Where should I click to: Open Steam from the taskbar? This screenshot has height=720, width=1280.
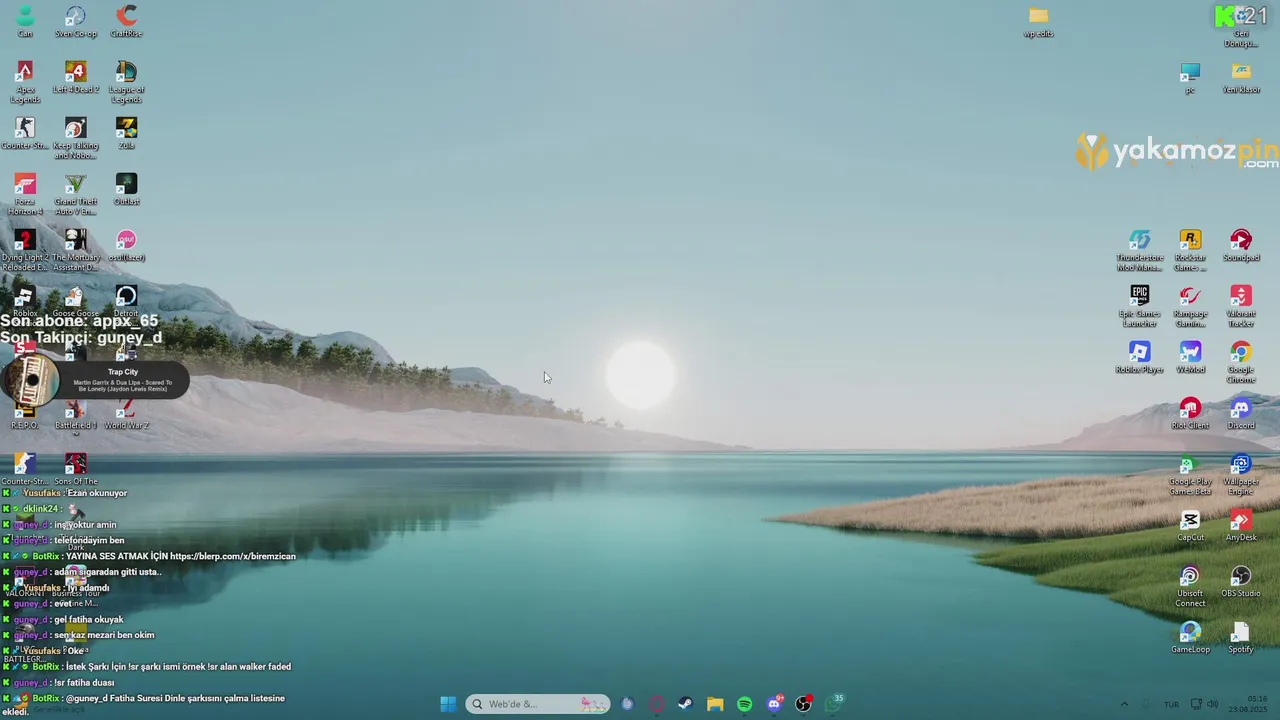pyautogui.click(x=685, y=704)
